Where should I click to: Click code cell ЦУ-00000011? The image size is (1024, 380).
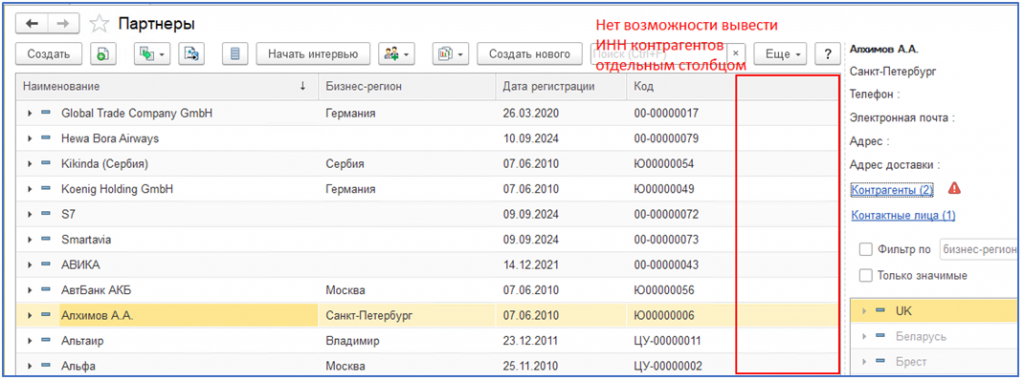tap(680, 341)
